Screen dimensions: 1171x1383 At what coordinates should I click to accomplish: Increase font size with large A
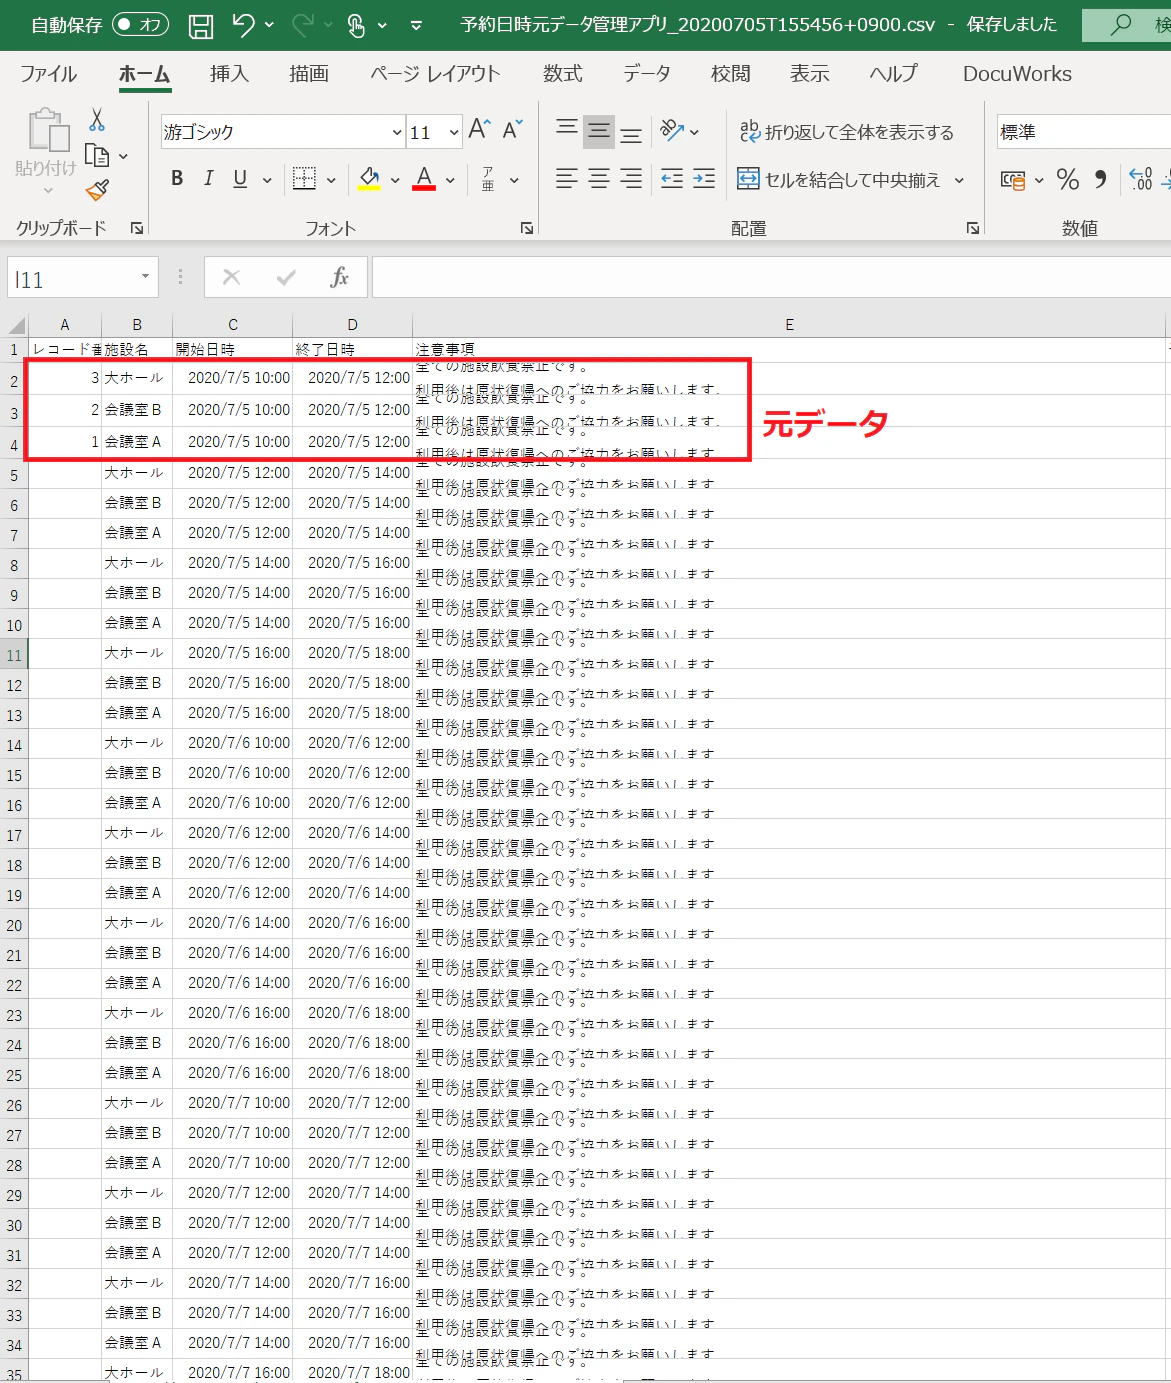479,130
